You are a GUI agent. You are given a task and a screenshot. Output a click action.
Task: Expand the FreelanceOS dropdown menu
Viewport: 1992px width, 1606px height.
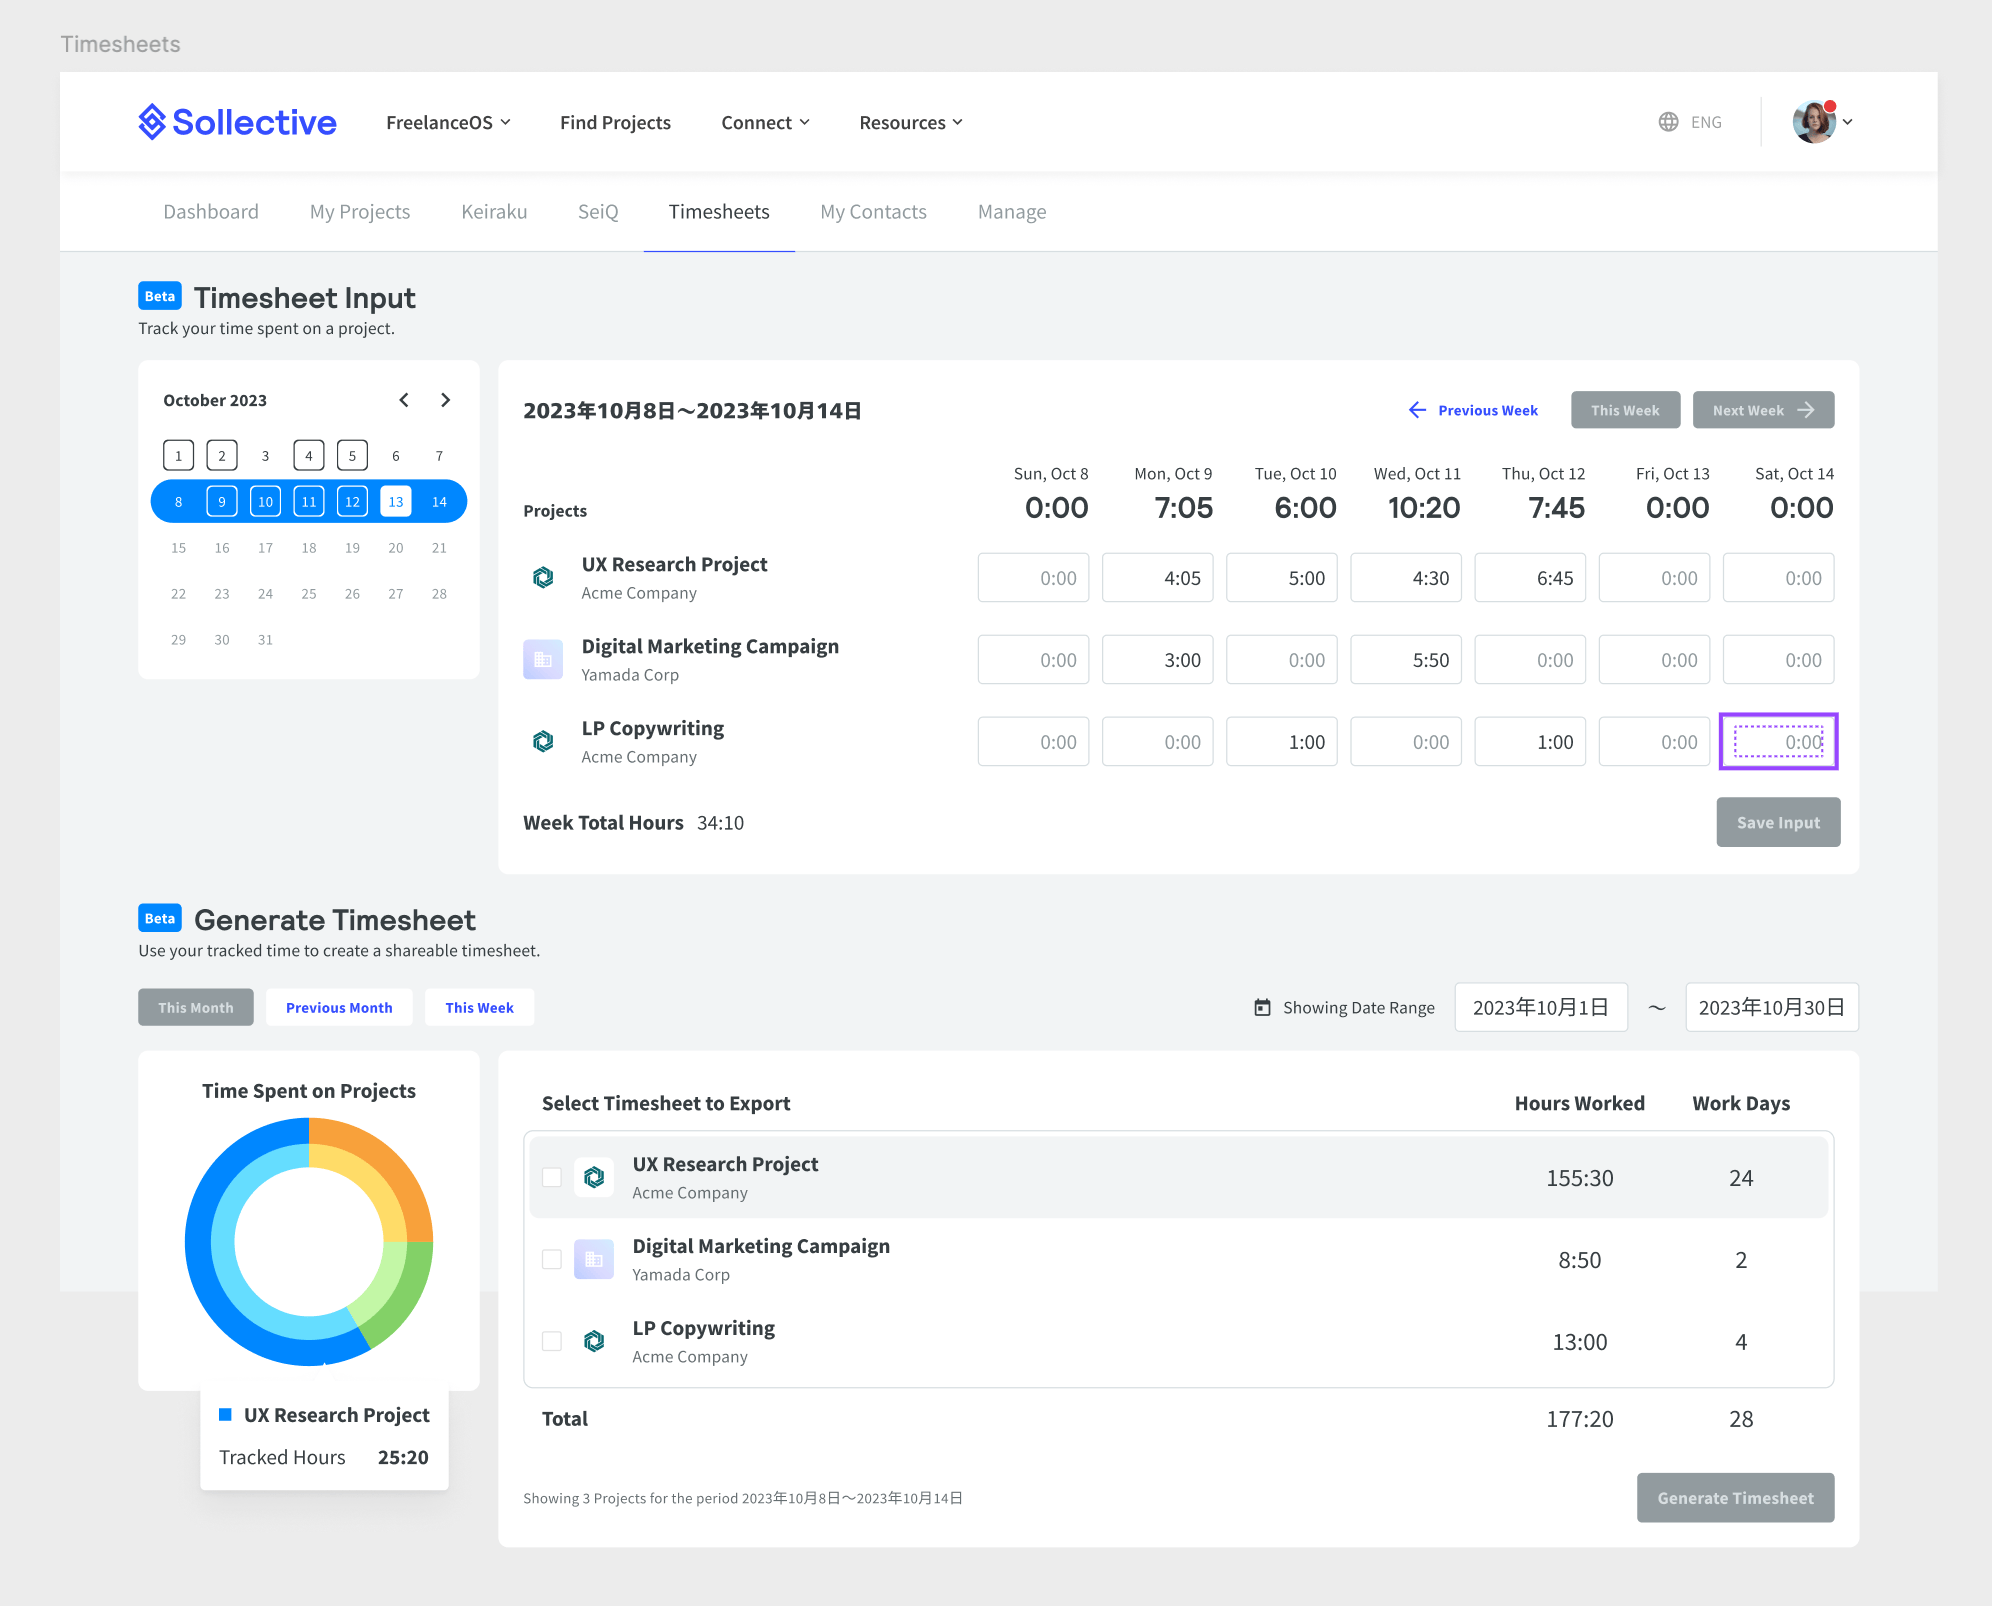pyautogui.click(x=448, y=122)
